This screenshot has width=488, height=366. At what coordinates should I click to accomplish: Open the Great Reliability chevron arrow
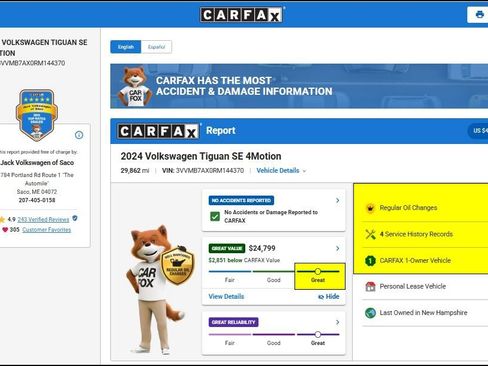[337, 322]
